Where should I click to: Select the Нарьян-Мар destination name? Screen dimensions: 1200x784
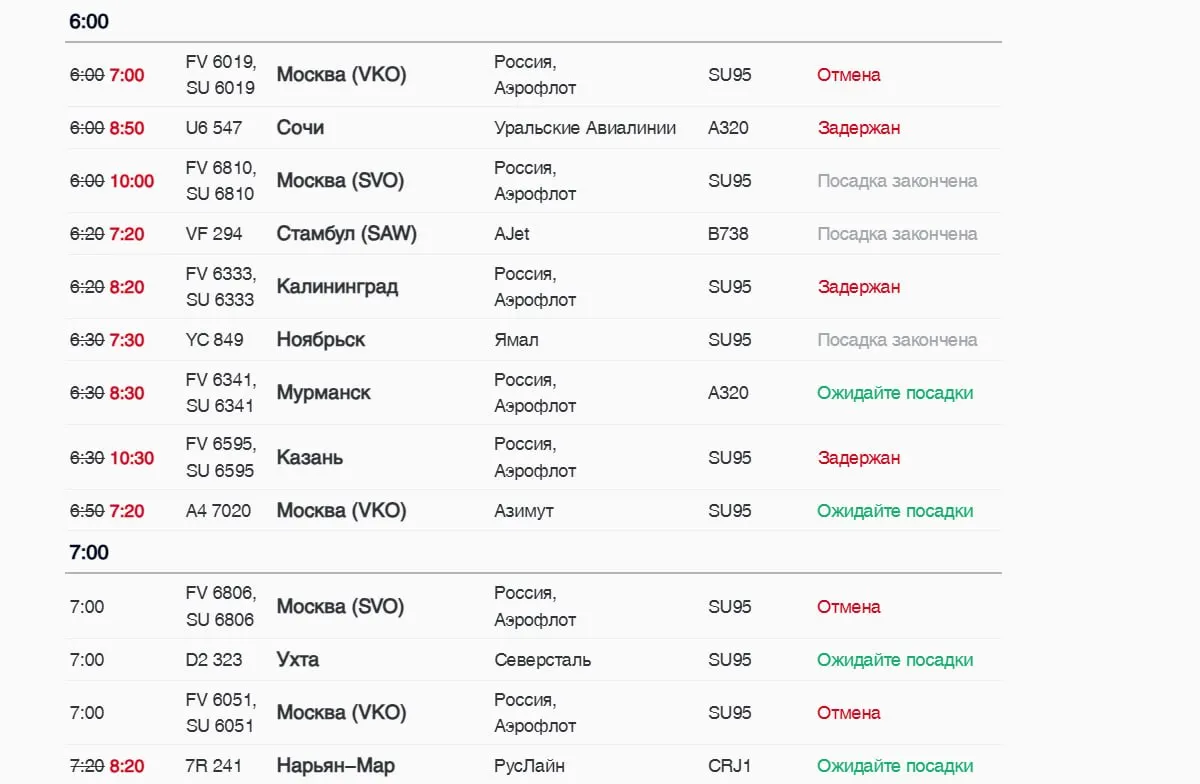tap(336, 766)
